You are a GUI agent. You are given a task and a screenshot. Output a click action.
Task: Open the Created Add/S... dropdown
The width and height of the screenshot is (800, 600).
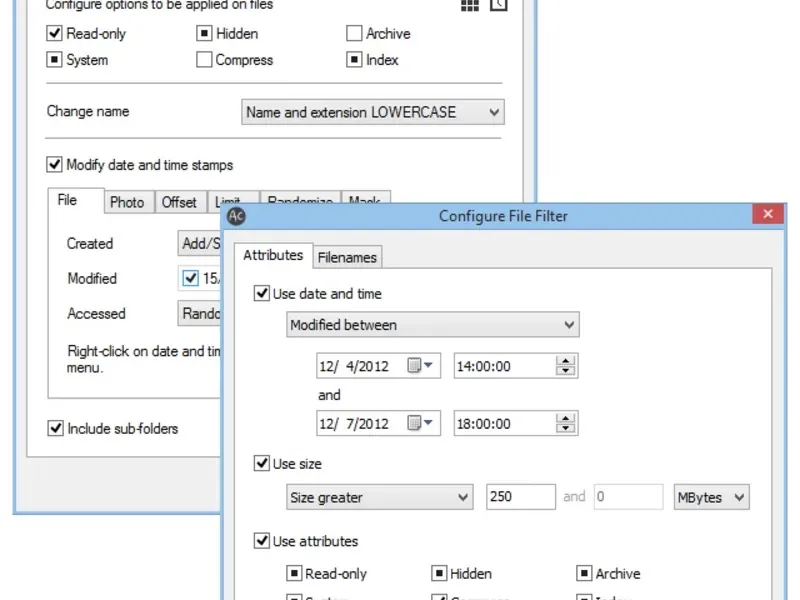click(200, 243)
